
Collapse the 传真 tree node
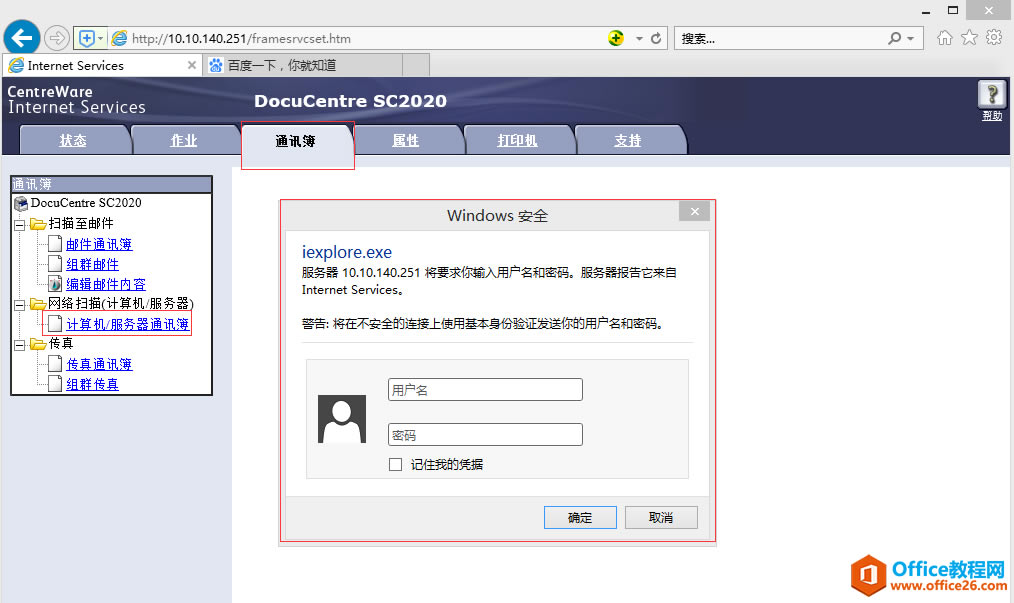click(x=19, y=345)
